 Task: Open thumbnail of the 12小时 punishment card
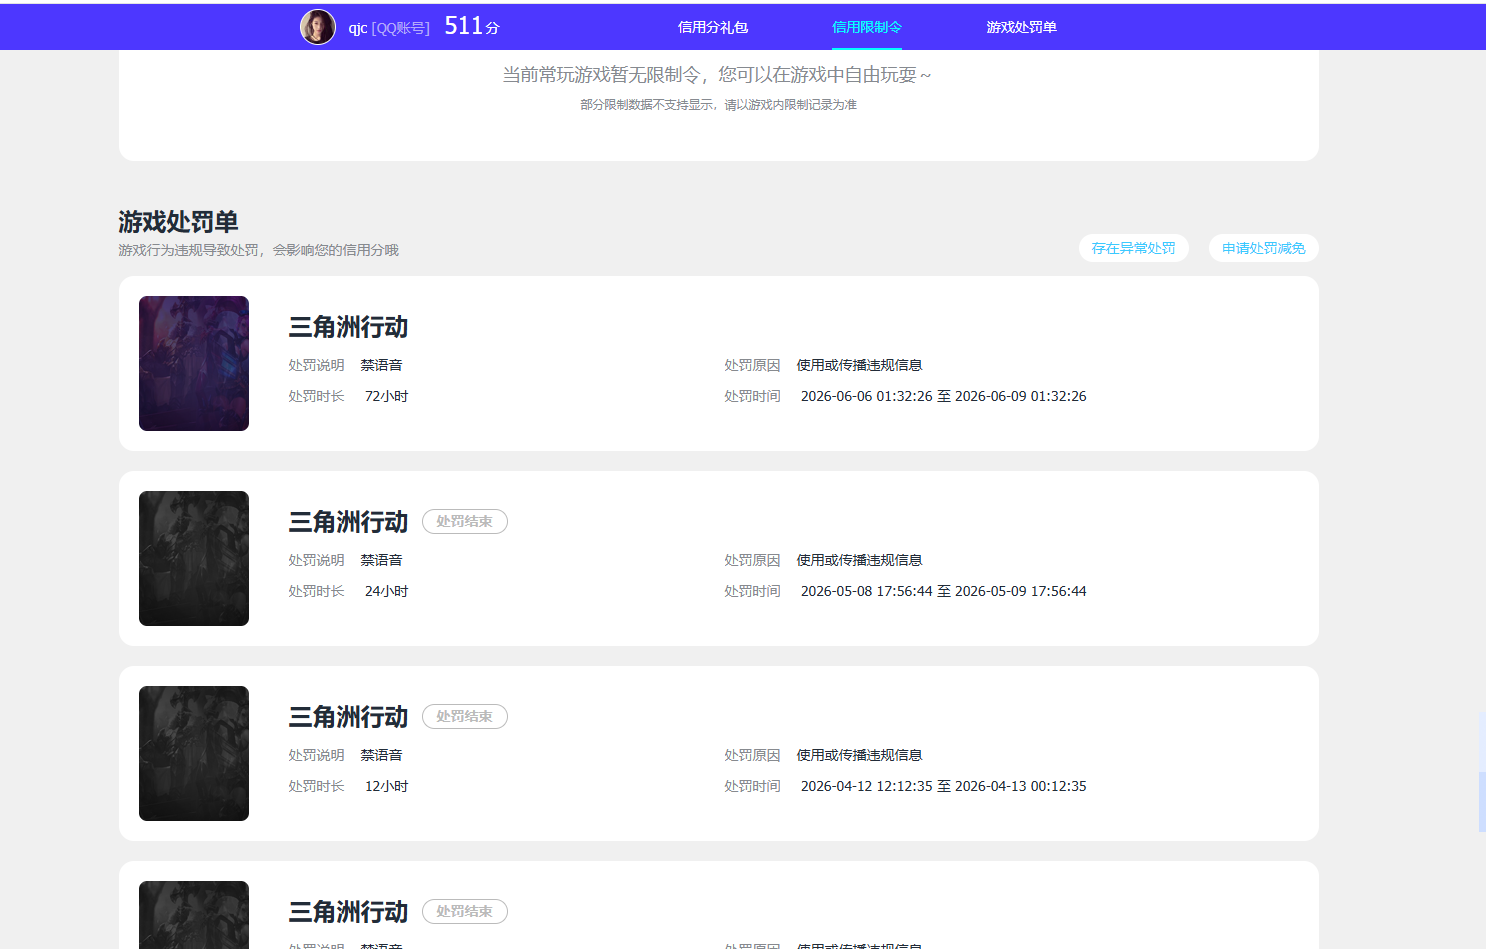point(194,753)
